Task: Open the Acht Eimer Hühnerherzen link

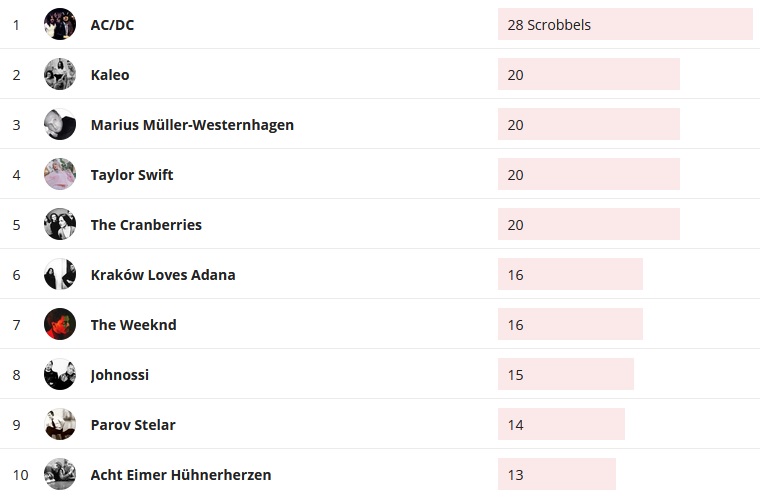Action: click(181, 475)
